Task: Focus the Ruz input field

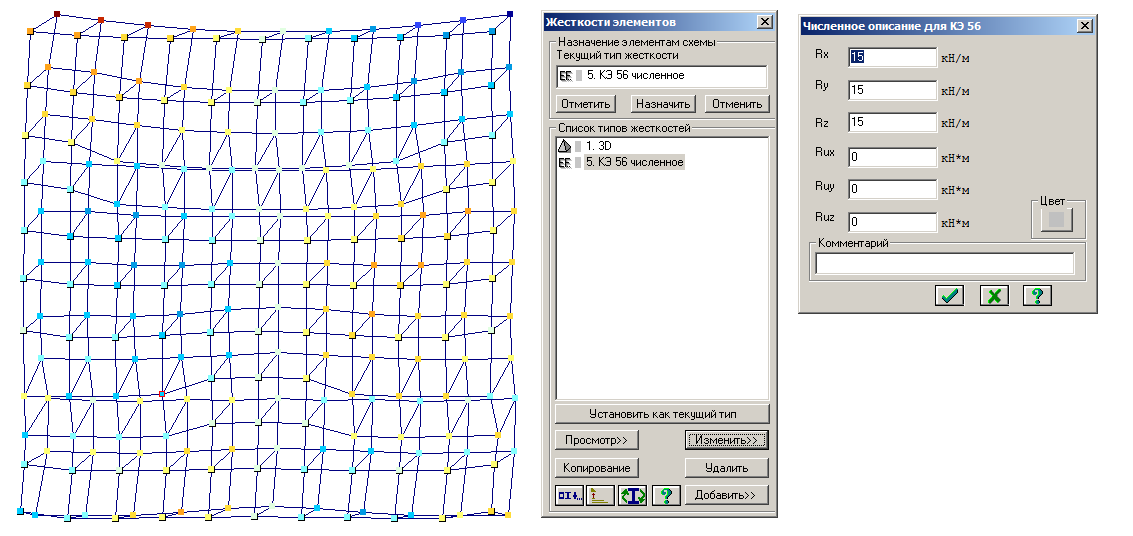Action: point(892,221)
